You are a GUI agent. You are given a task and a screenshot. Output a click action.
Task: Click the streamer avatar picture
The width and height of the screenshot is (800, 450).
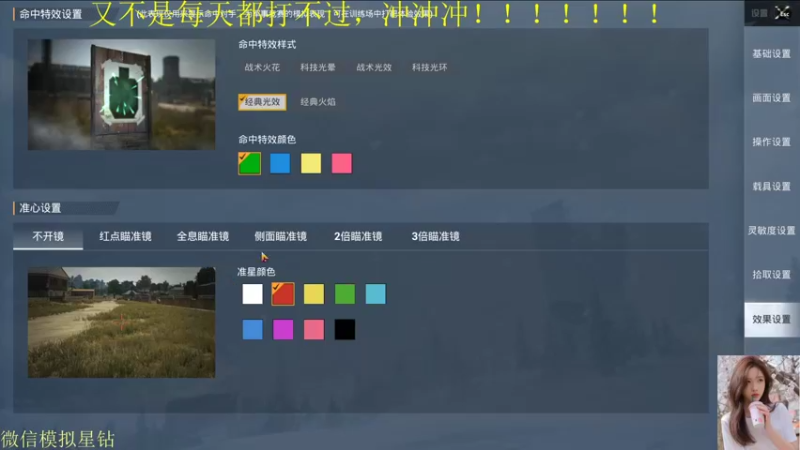click(759, 403)
